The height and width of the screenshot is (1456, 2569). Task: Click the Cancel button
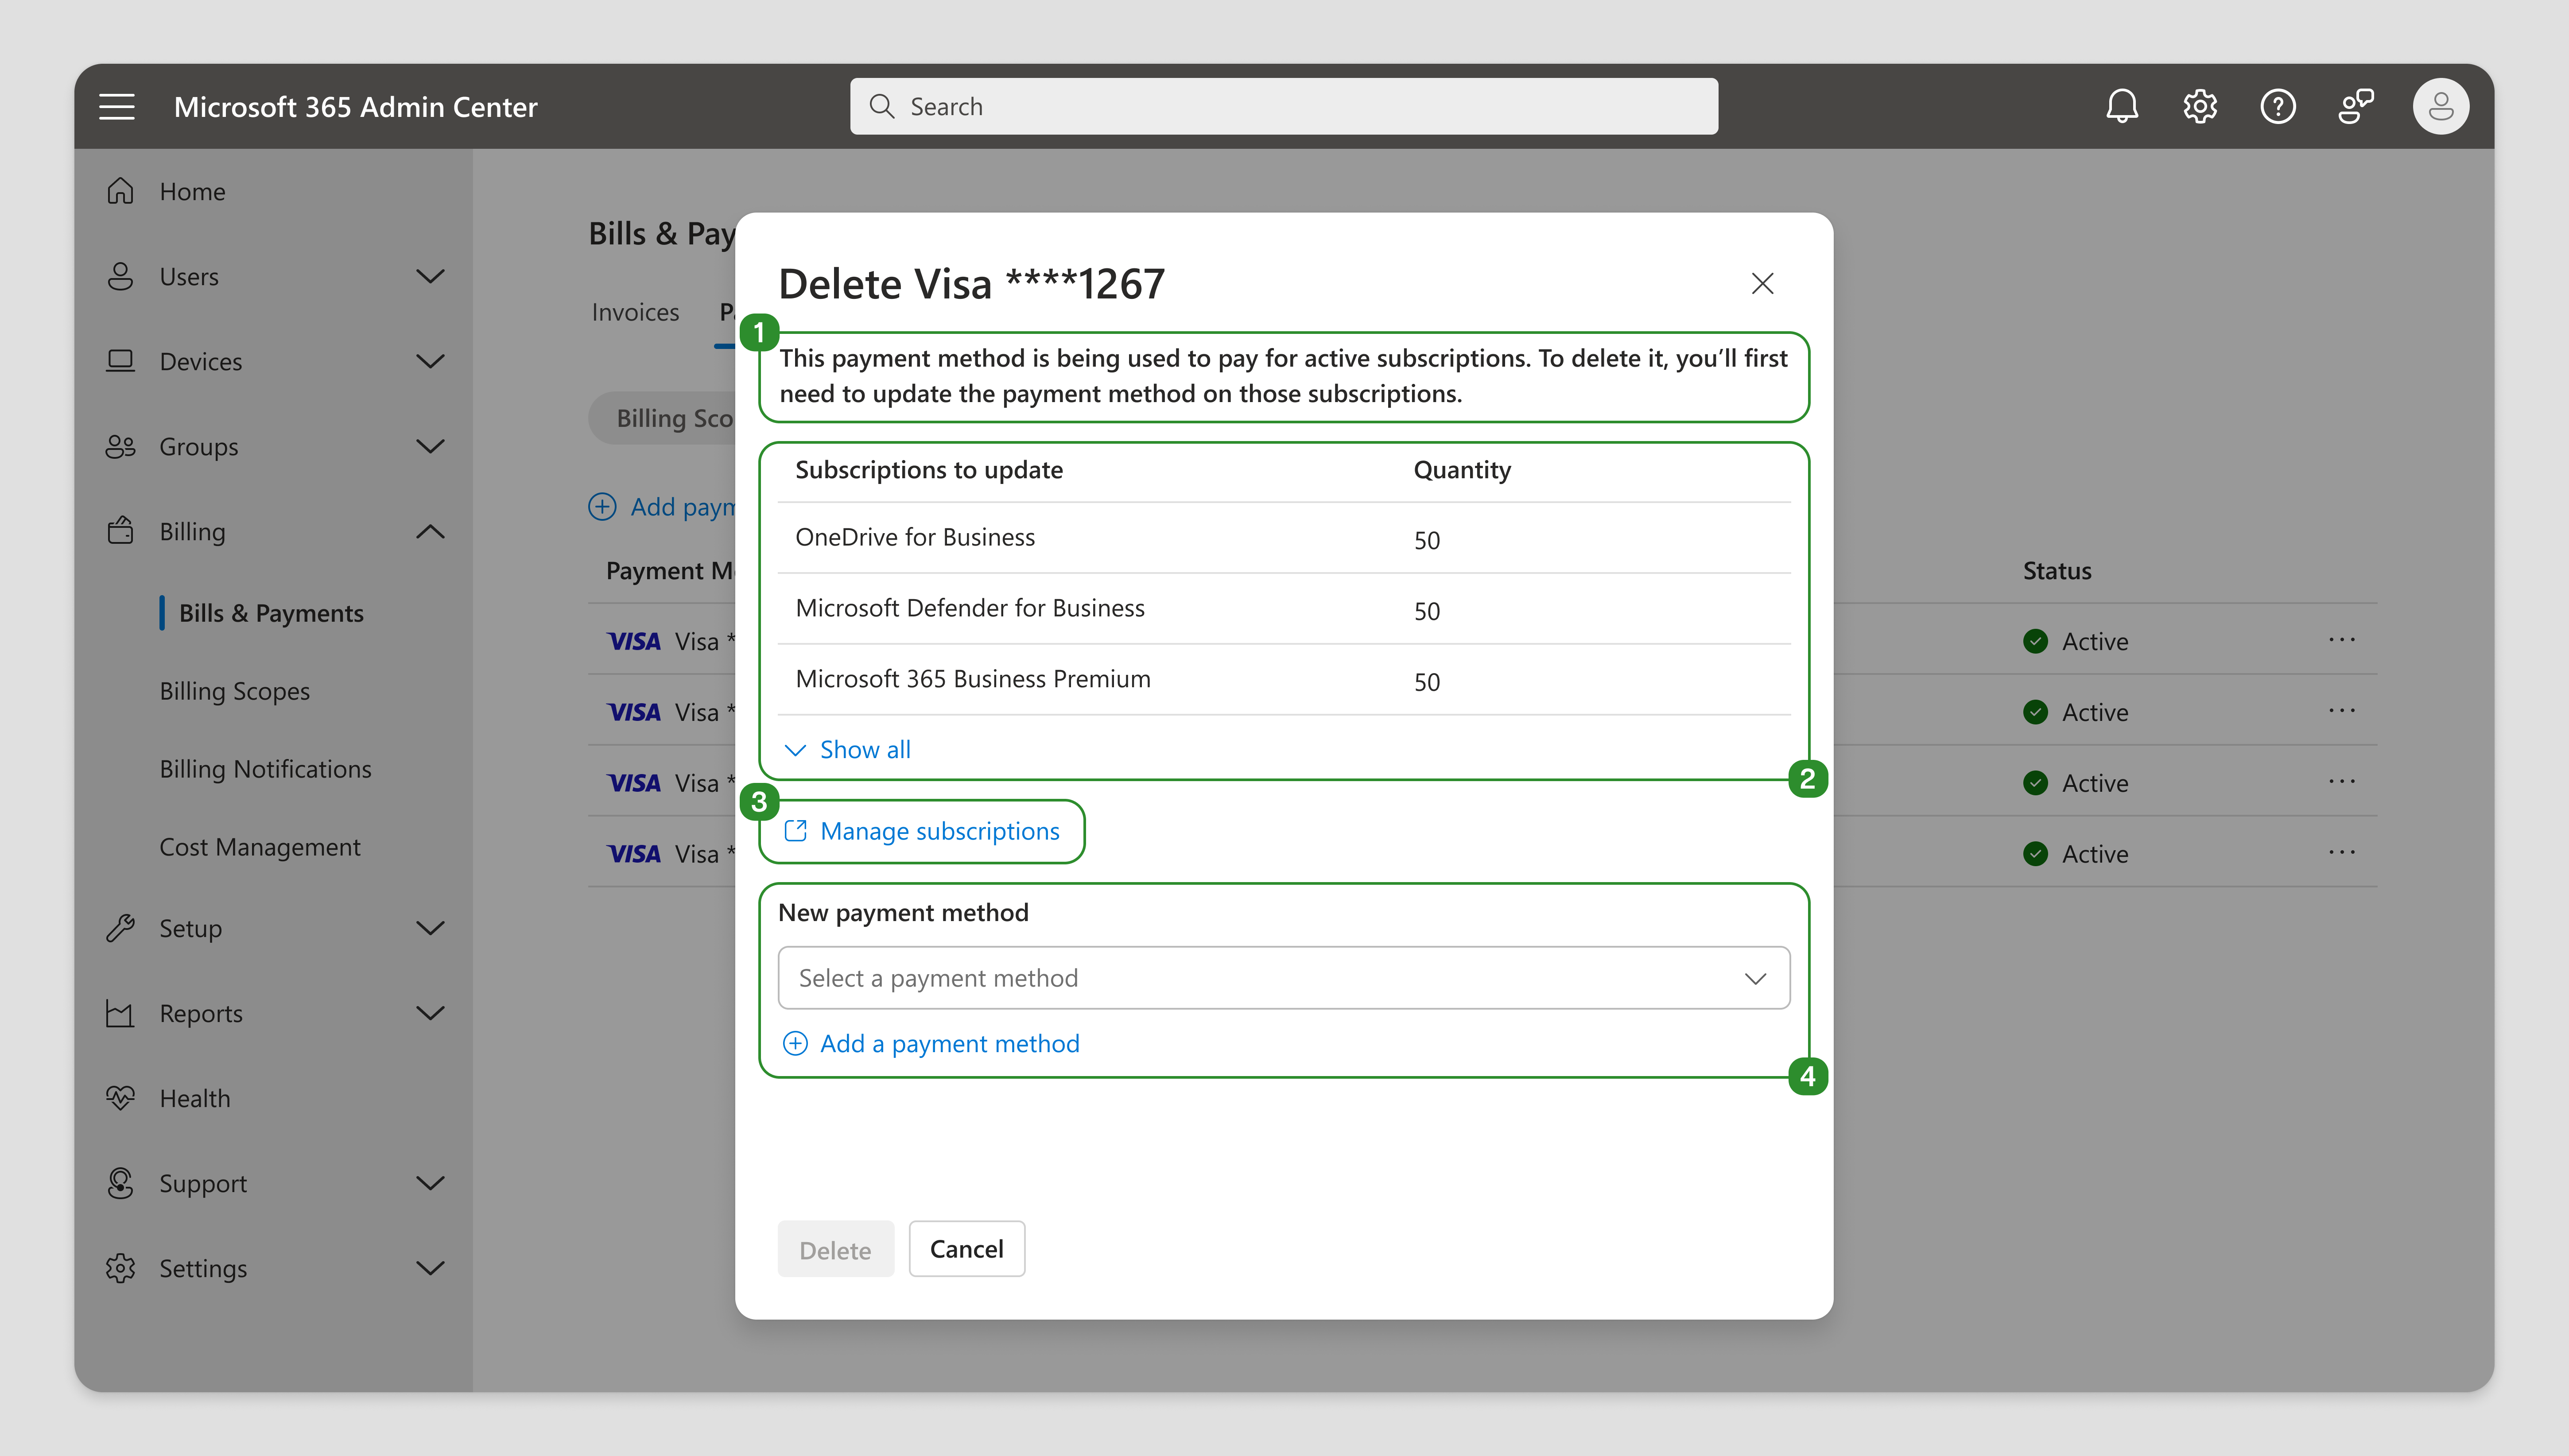click(966, 1249)
